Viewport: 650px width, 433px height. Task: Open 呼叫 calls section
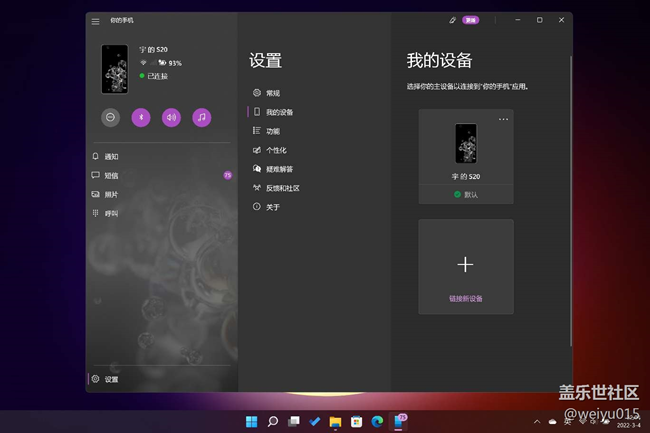tap(111, 213)
